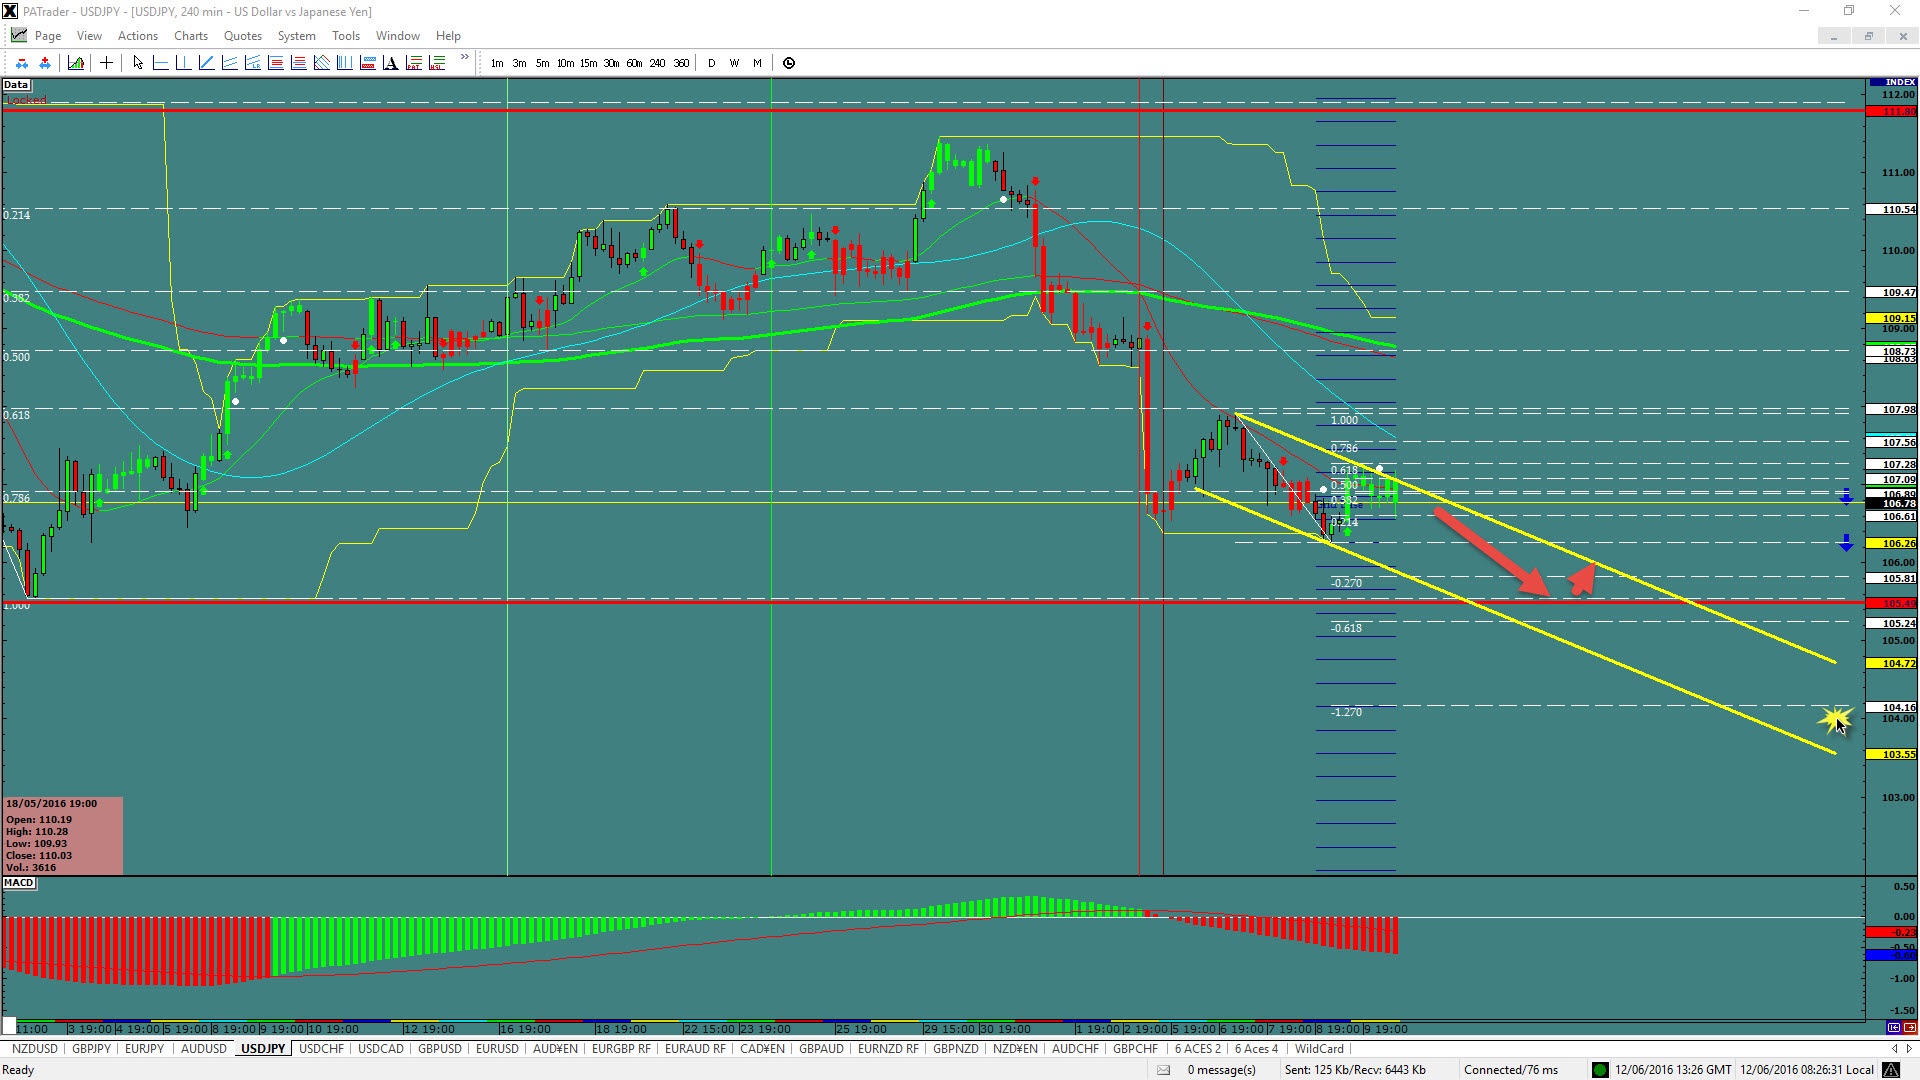Select the red-blue shaded band tool

click(x=367, y=63)
